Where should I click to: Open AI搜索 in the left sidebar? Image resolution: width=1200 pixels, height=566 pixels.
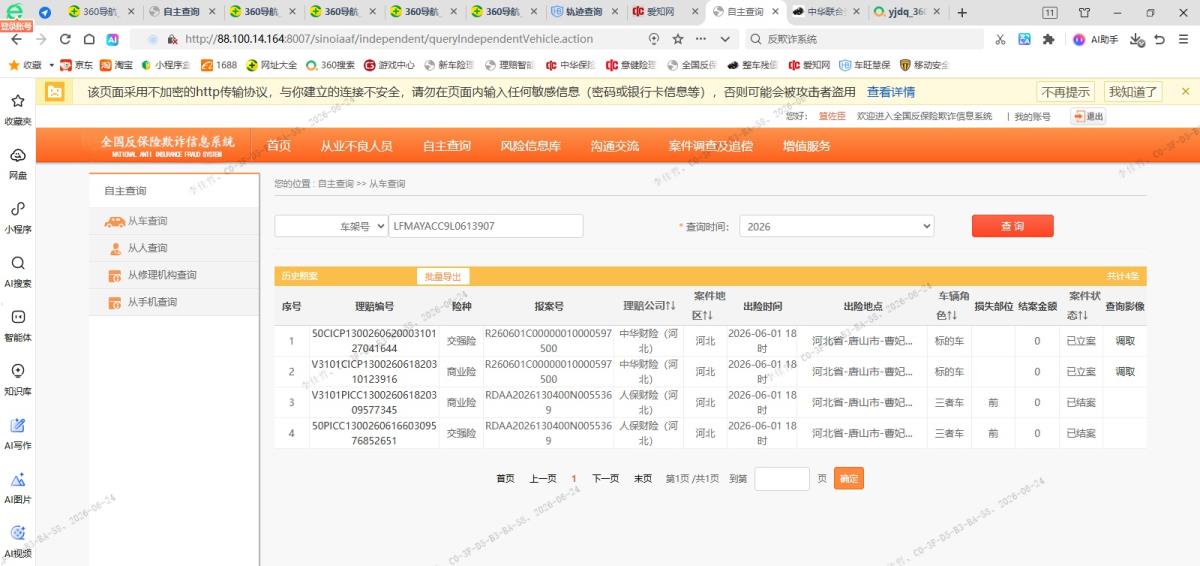tap(18, 272)
